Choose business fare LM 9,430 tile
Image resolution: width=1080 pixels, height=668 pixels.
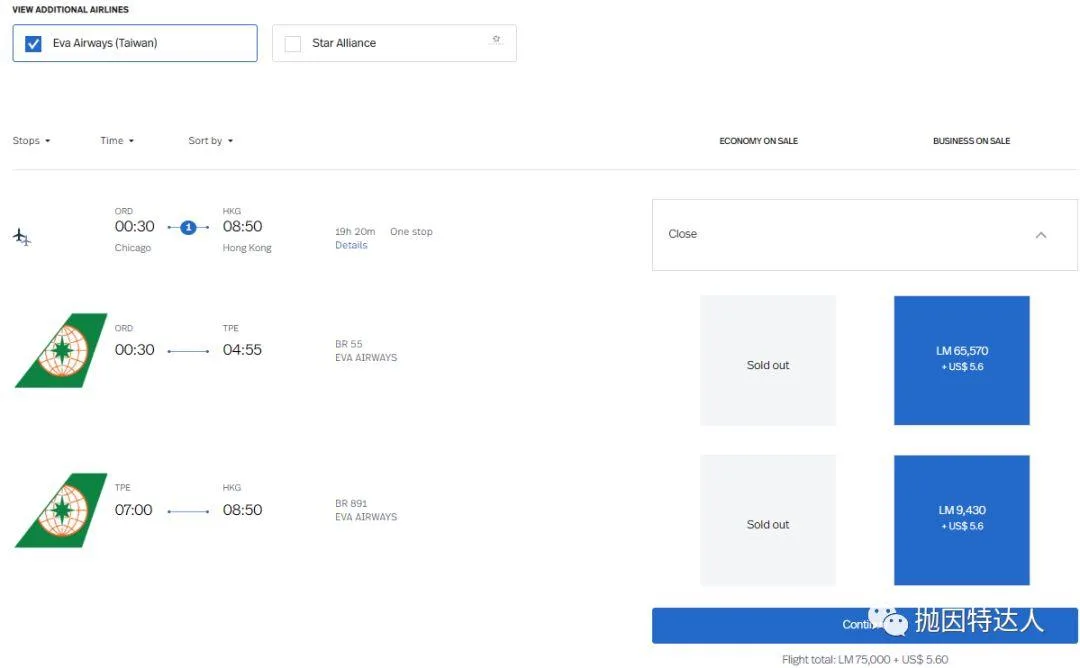coord(961,519)
